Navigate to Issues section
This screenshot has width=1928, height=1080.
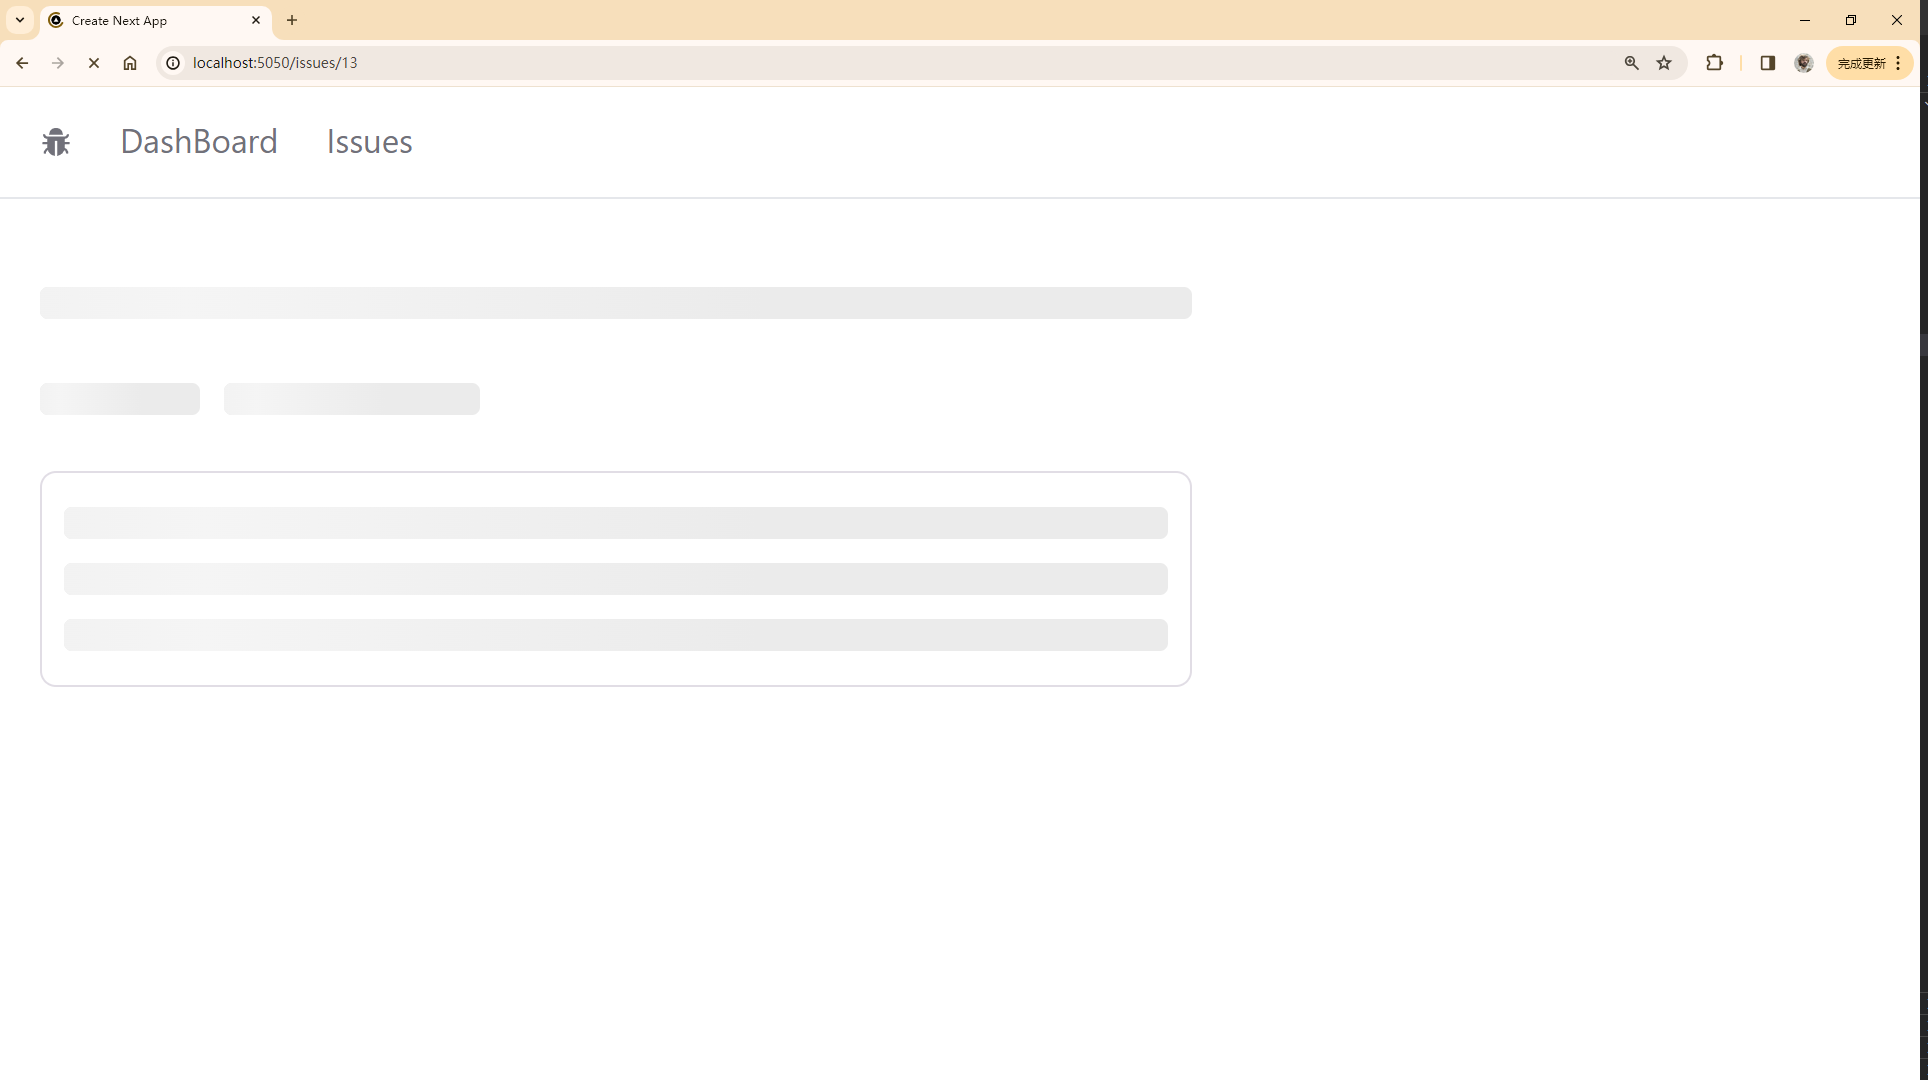point(369,142)
